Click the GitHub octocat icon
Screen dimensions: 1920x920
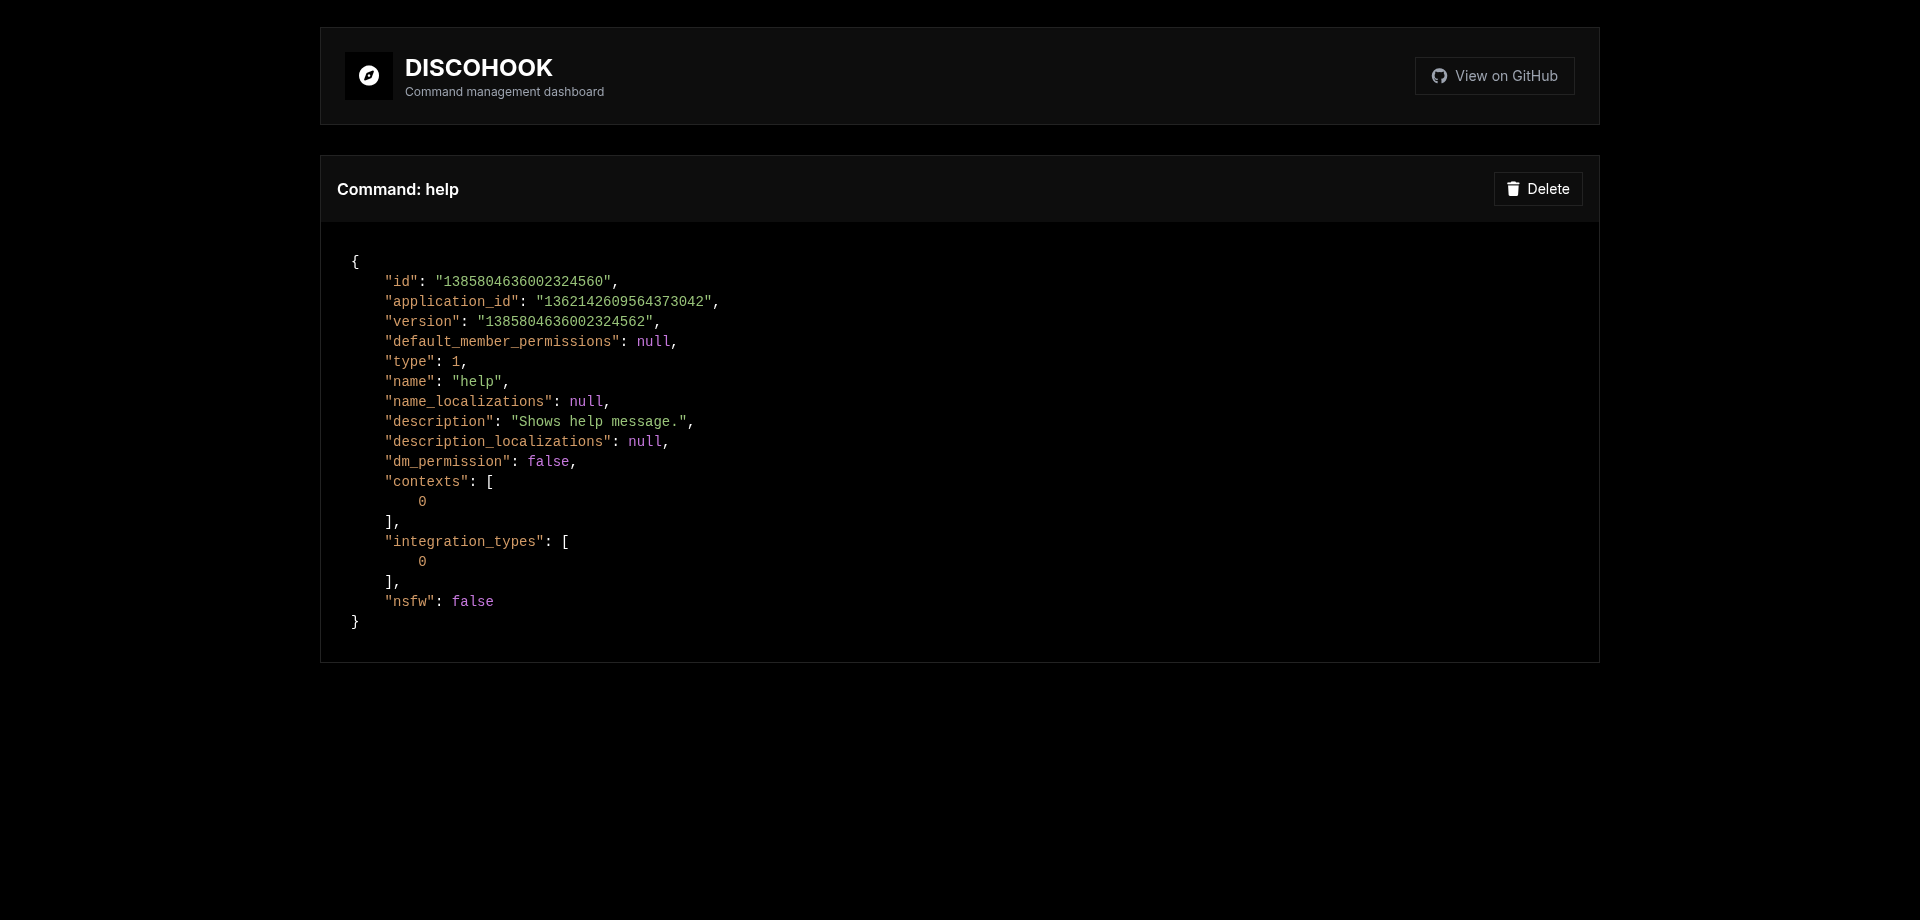(x=1439, y=76)
